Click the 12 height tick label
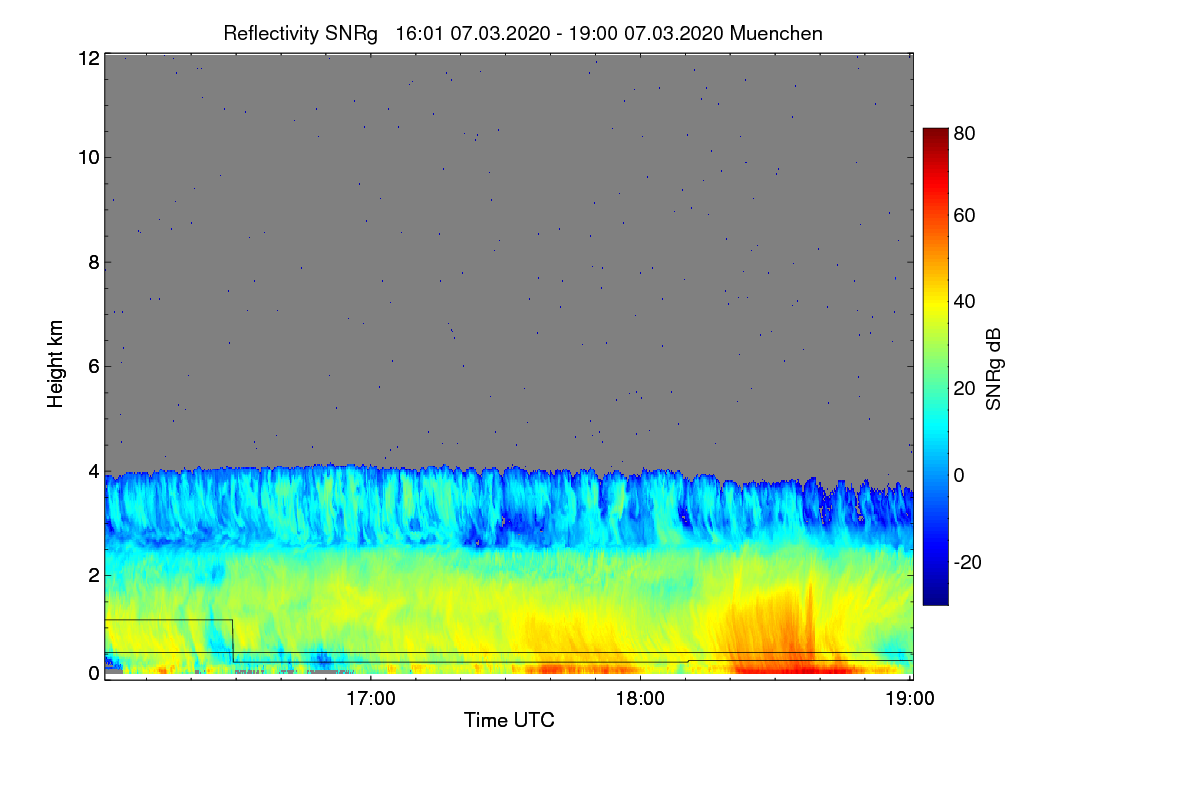The width and height of the screenshot is (1200, 800). point(89,58)
